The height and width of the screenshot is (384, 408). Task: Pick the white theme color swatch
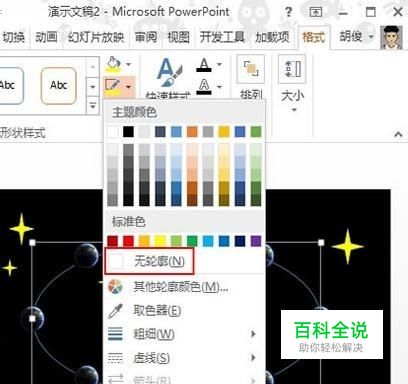(113, 132)
